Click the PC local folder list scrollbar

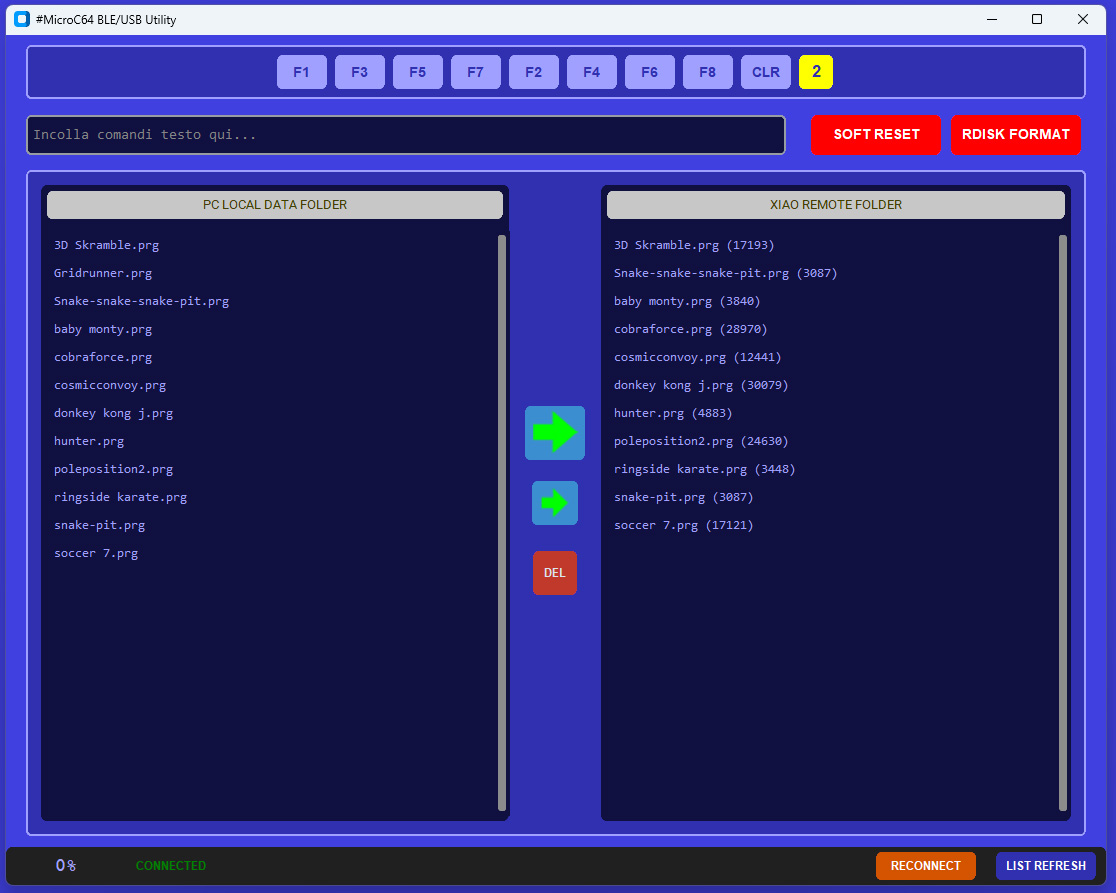[502, 522]
